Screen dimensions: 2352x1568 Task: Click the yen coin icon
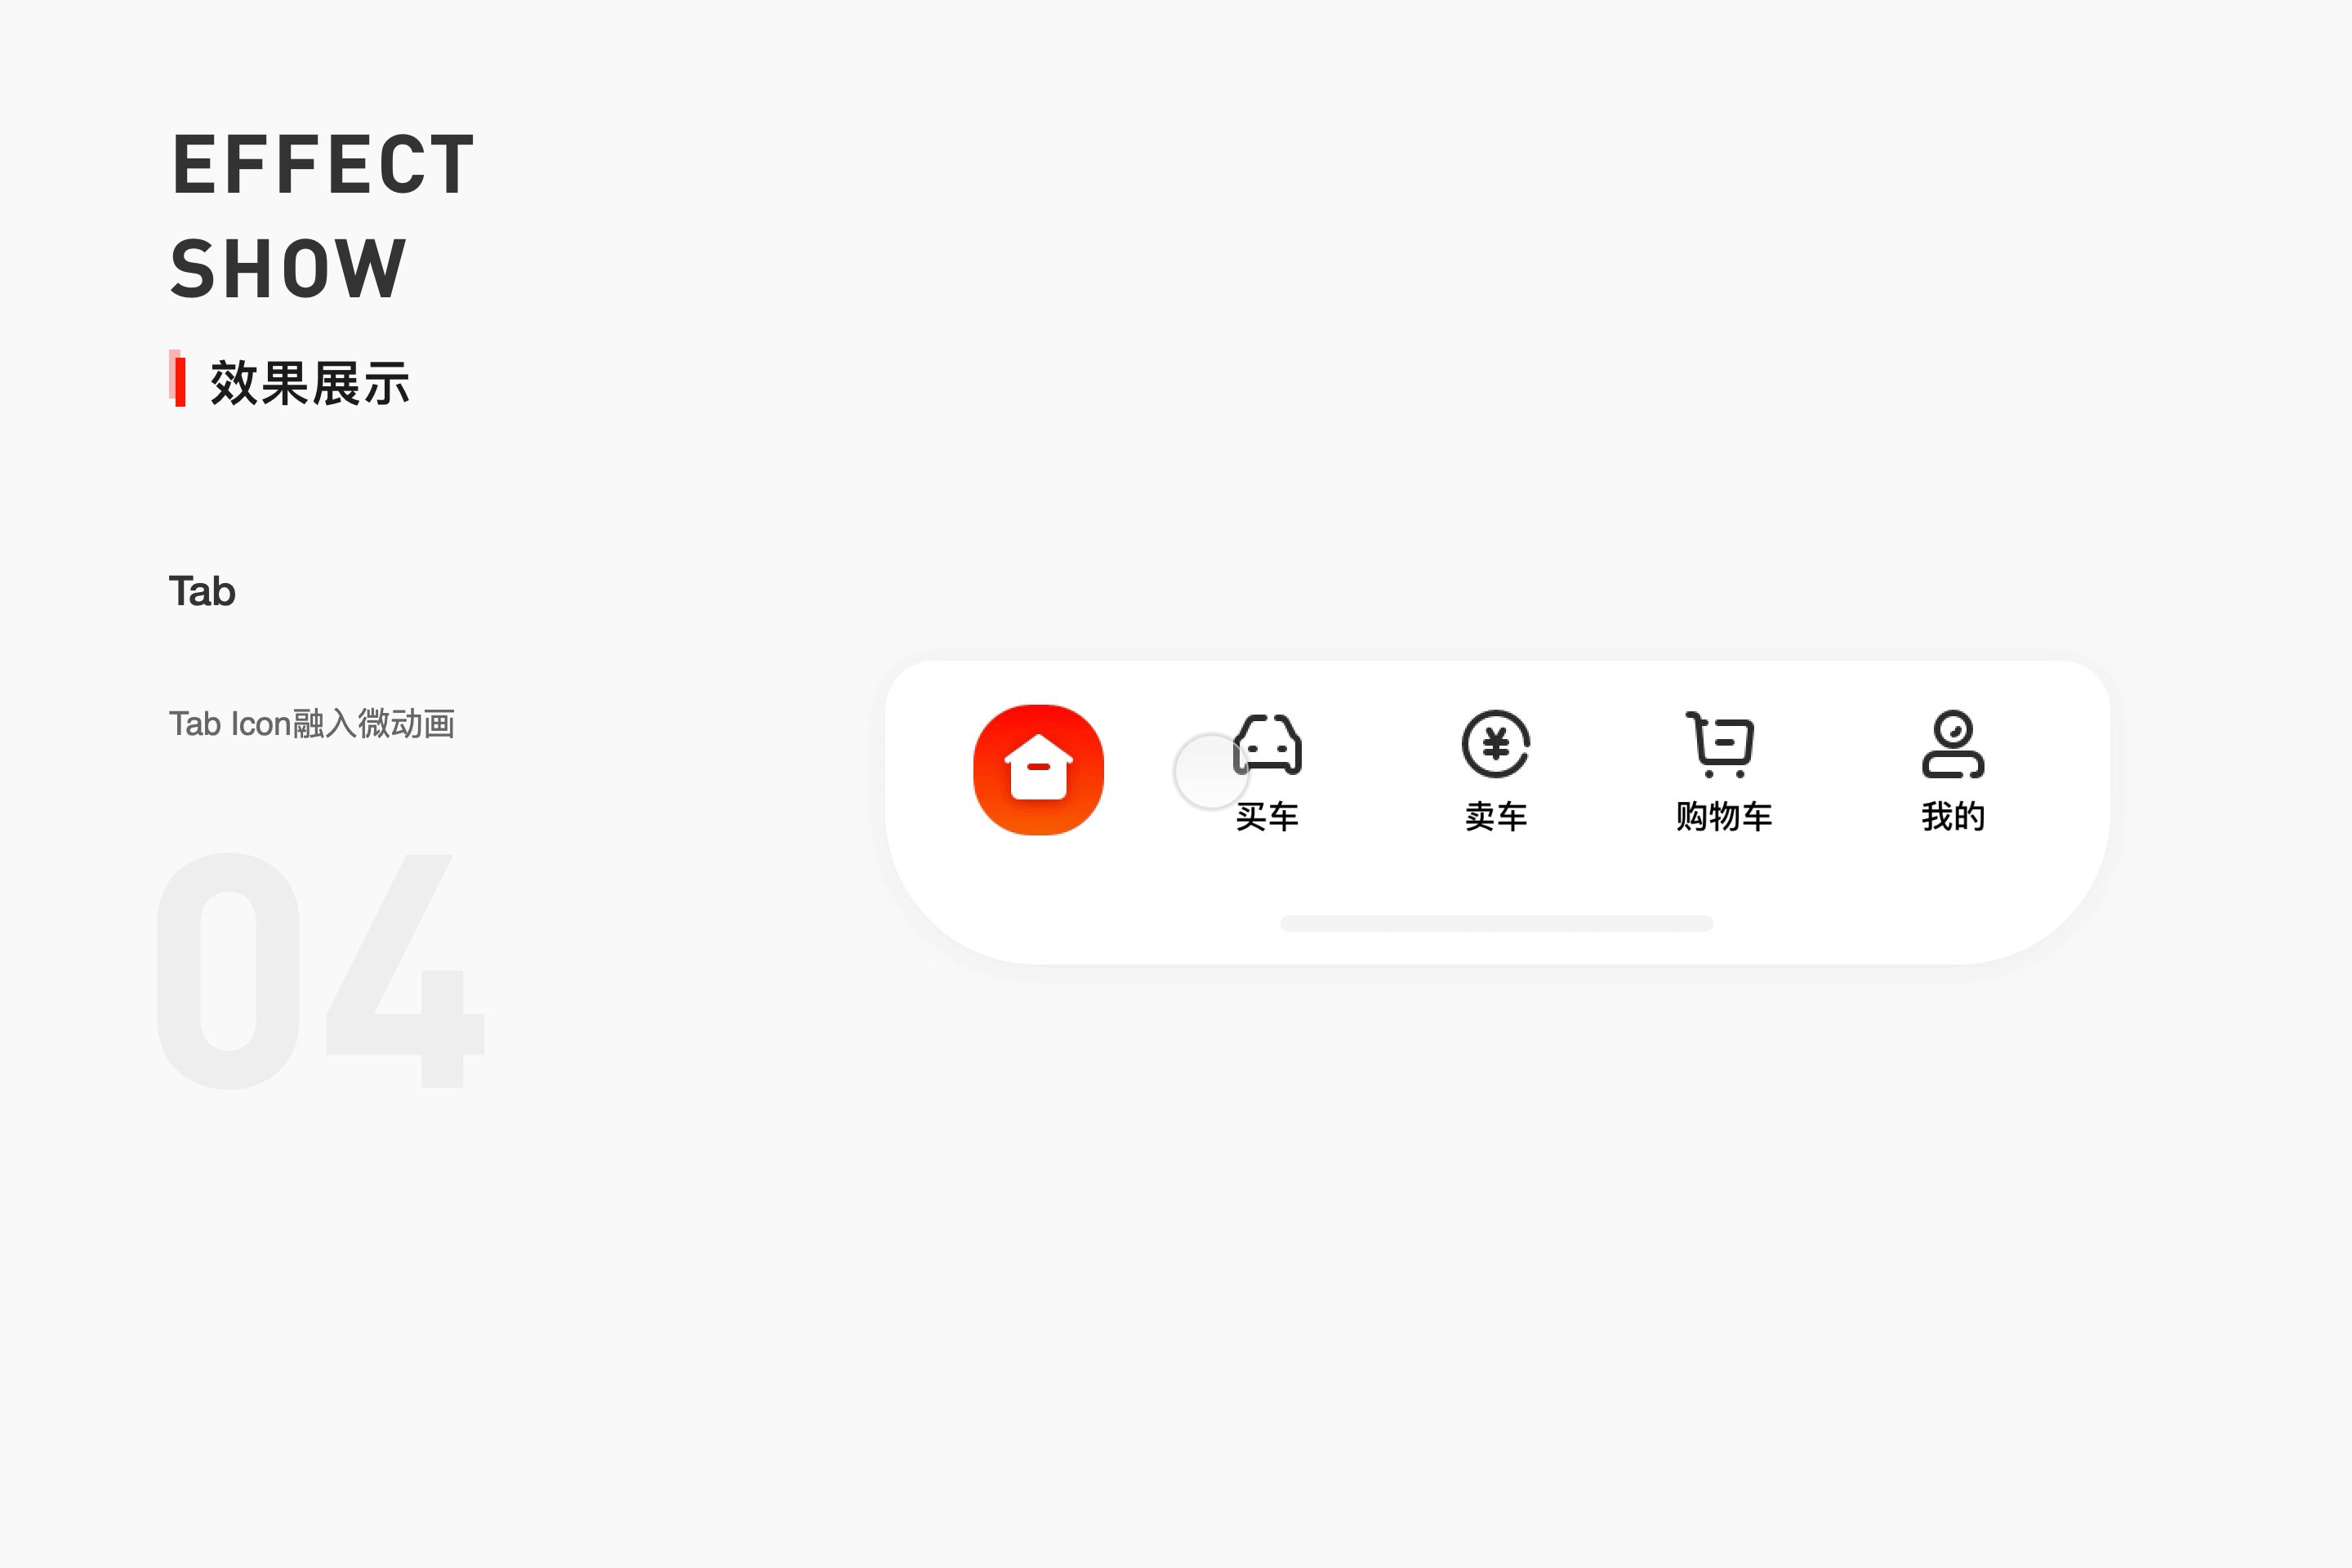coord(1496,744)
